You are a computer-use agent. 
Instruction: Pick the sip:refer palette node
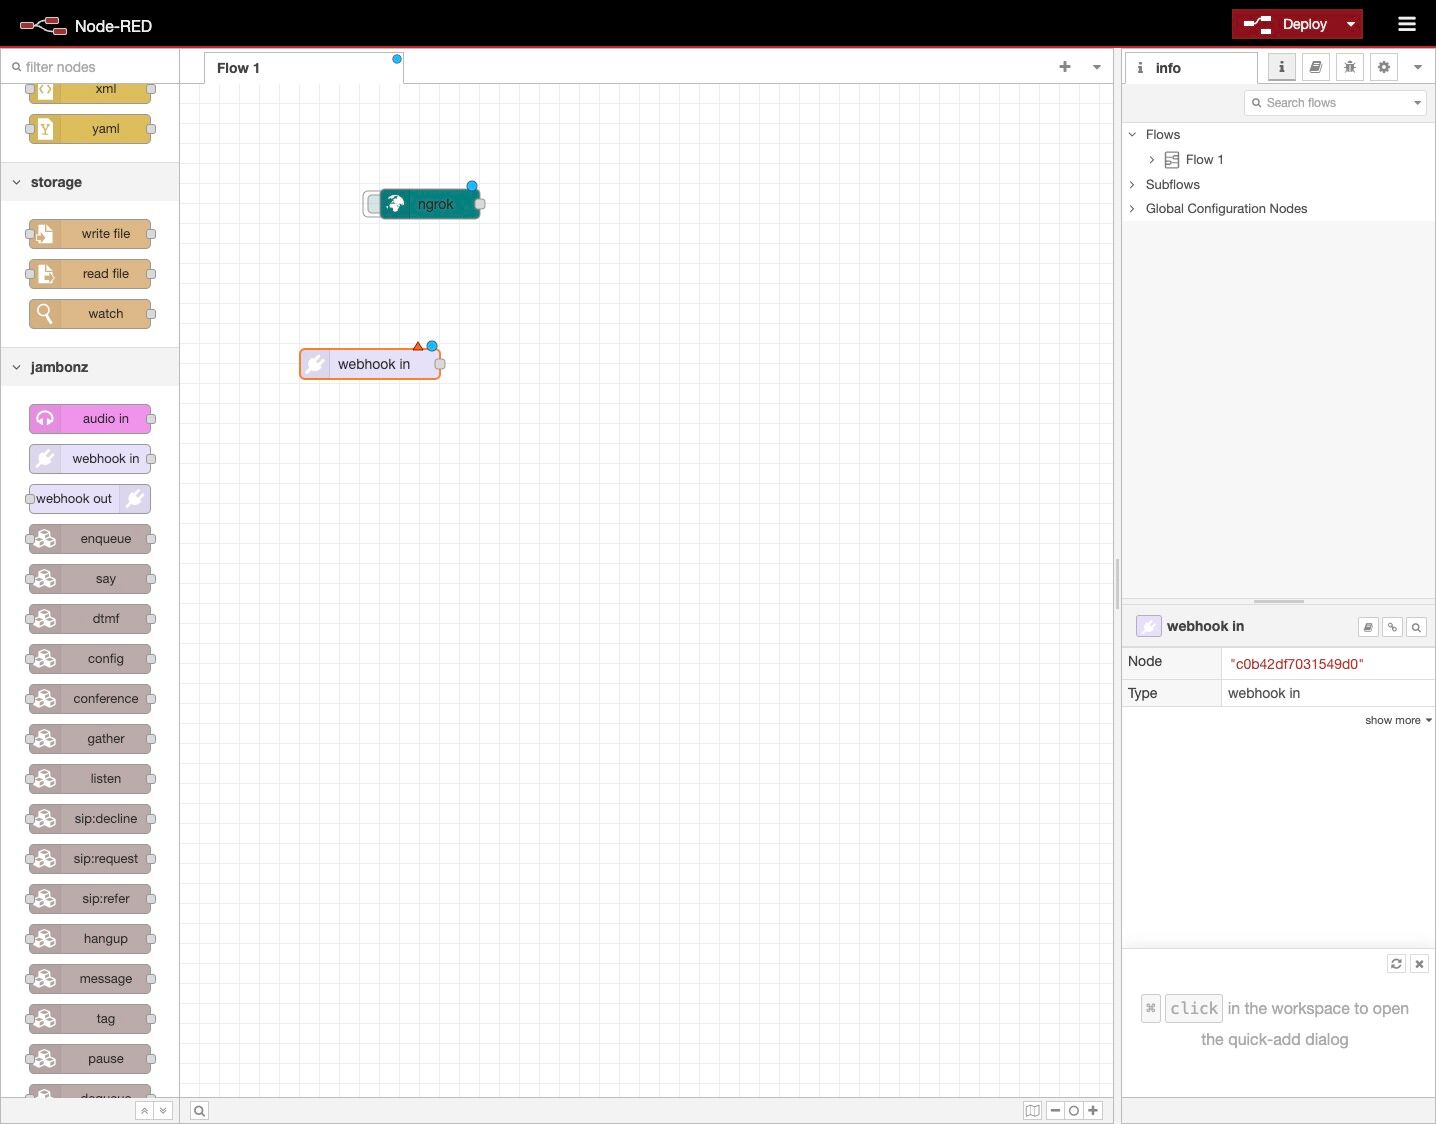pos(90,899)
